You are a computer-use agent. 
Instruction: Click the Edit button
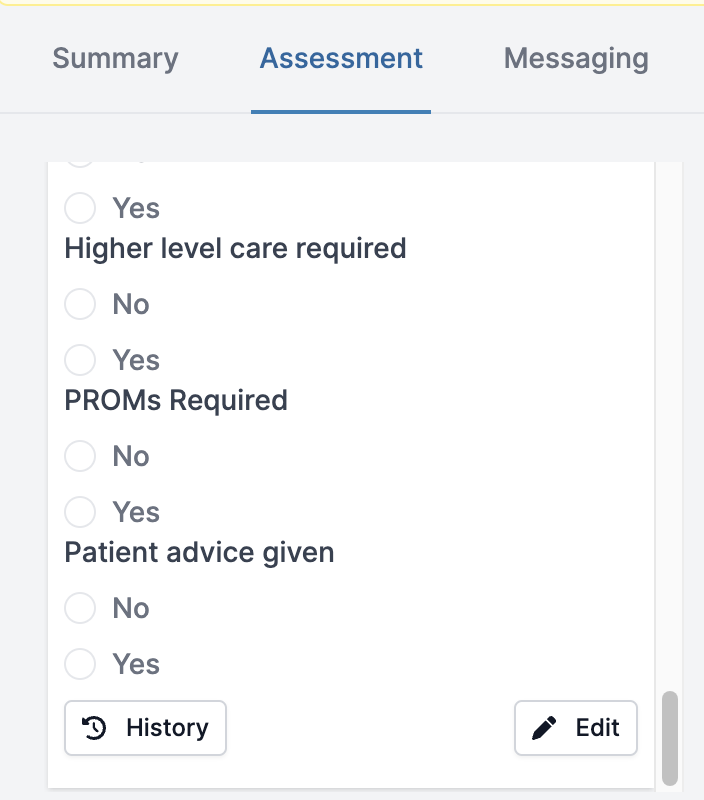[x=575, y=728]
